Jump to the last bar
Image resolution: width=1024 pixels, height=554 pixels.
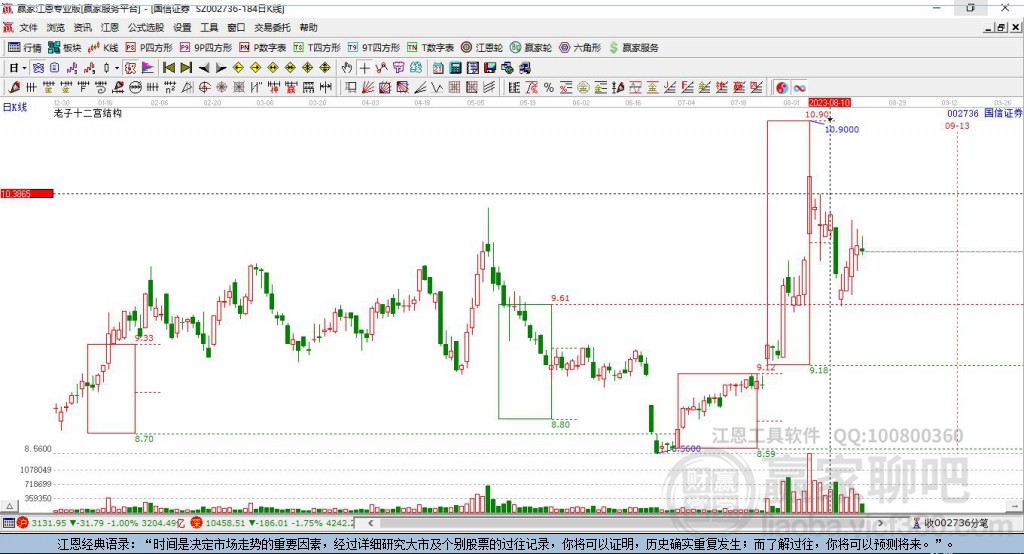click(186, 68)
